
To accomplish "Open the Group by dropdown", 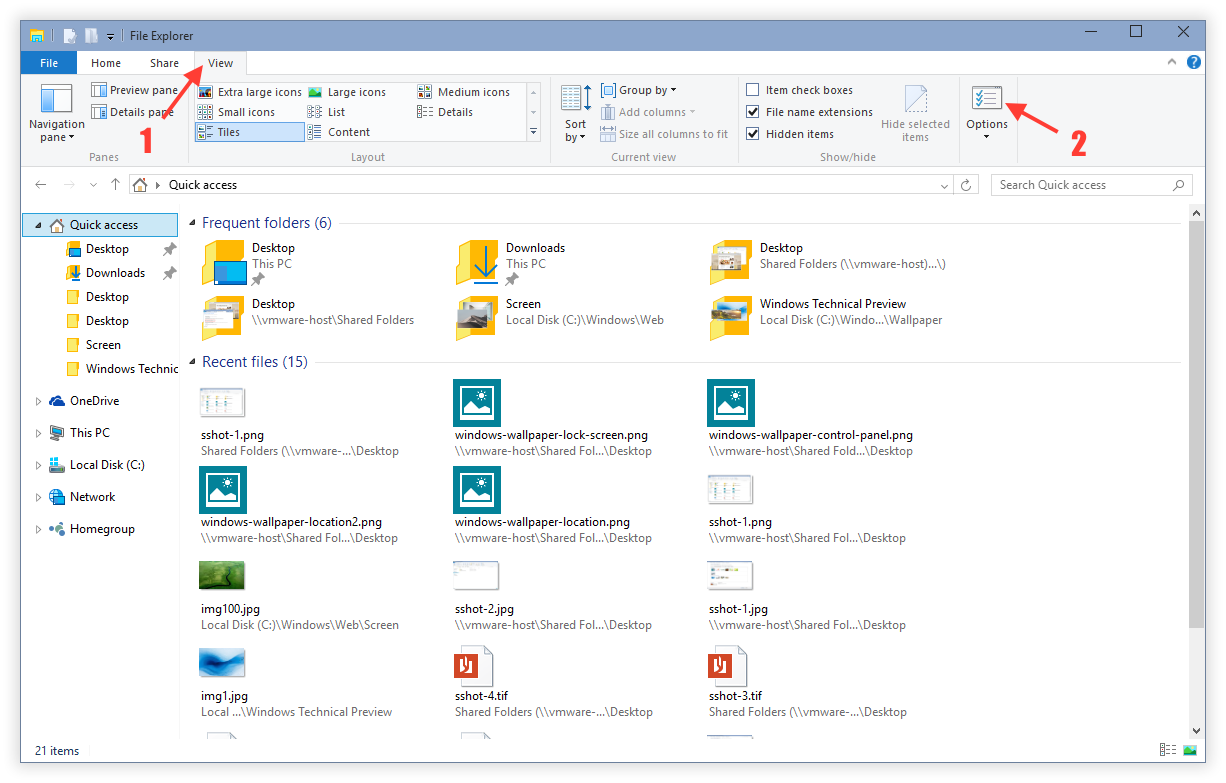I will click(x=646, y=90).
